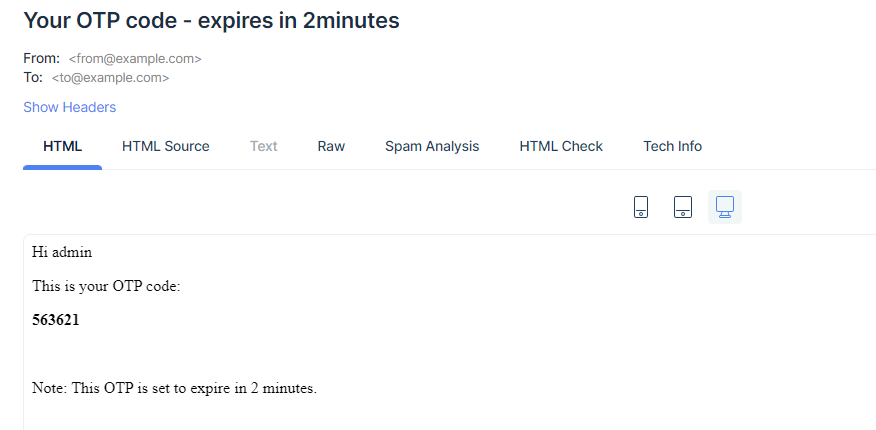Click the 'To:' label

click(x=33, y=77)
